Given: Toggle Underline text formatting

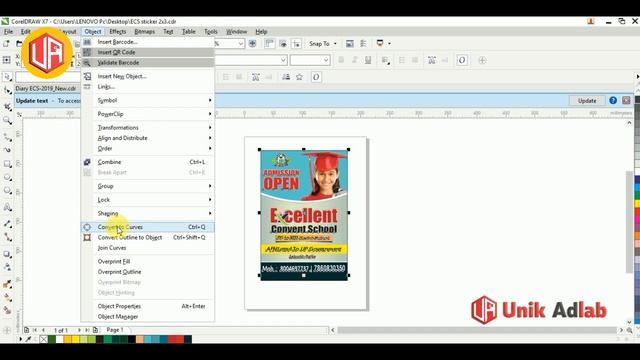Looking at the screenshot, I should [368, 60].
